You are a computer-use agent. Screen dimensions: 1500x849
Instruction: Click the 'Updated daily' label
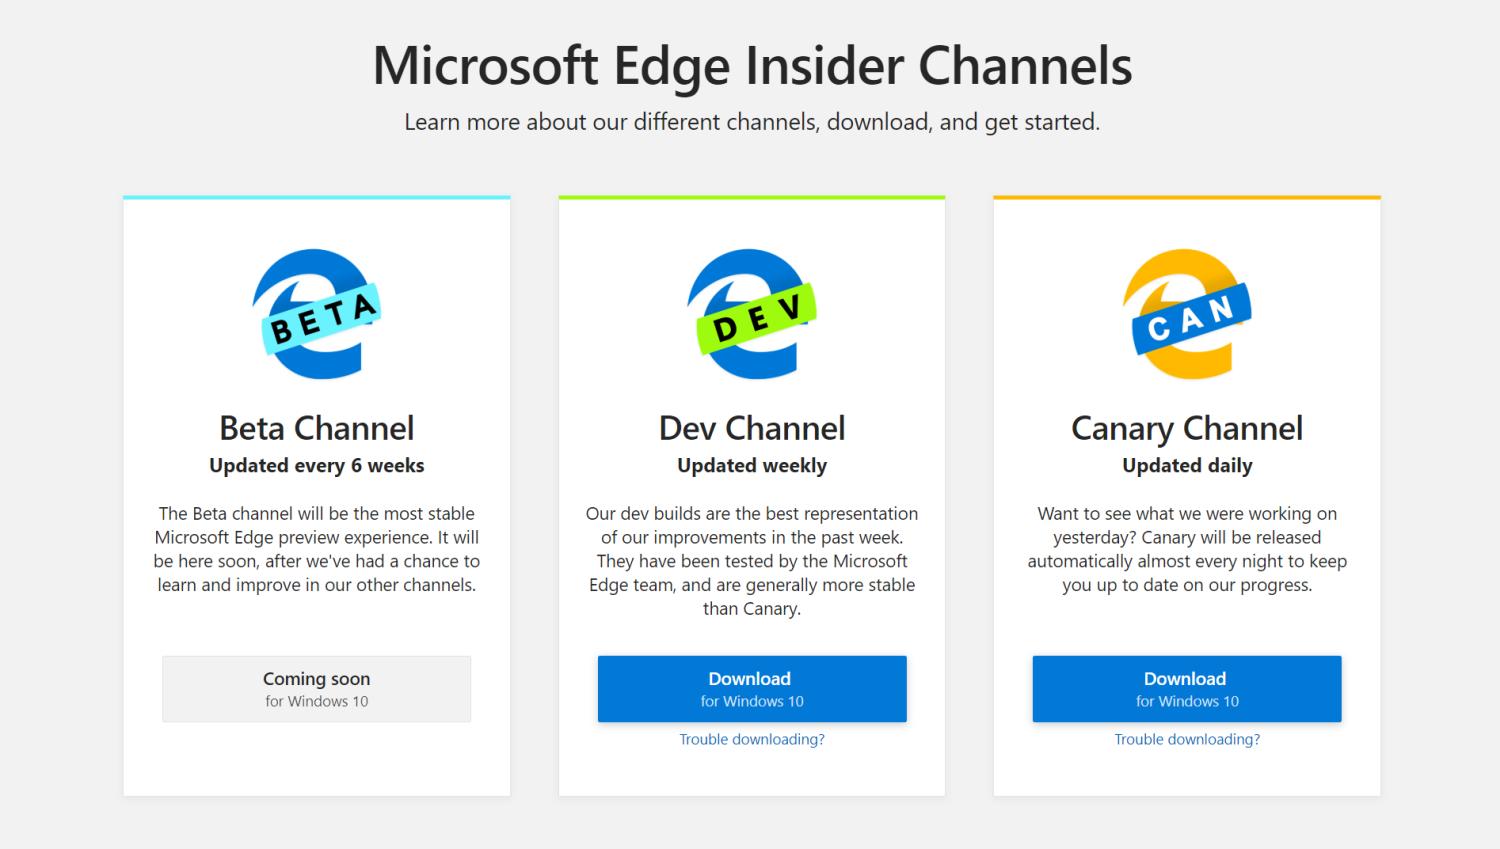(x=1187, y=465)
